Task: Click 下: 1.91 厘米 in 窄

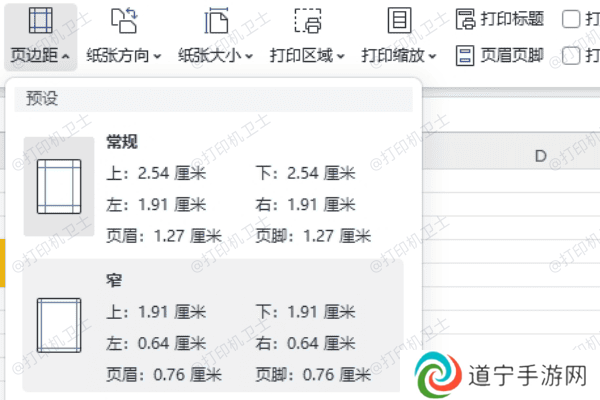Action: point(305,312)
